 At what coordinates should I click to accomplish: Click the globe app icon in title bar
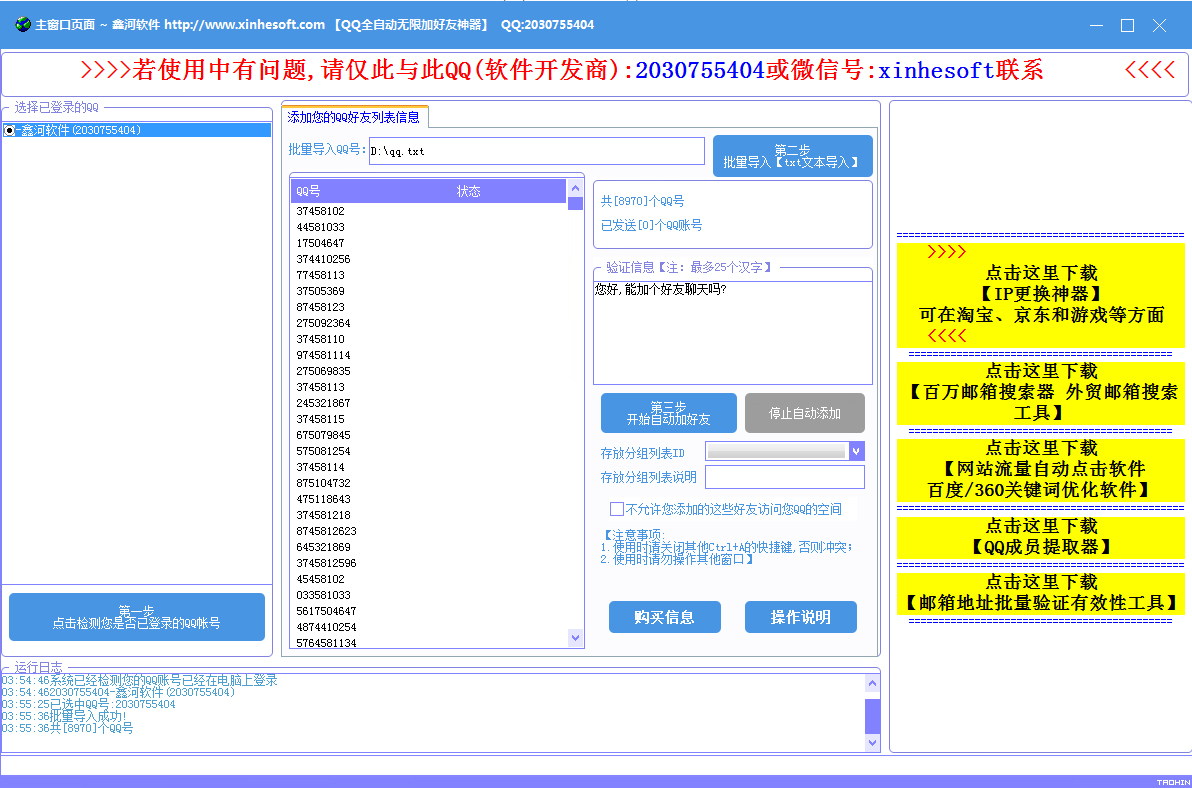click(x=23, y=24)
